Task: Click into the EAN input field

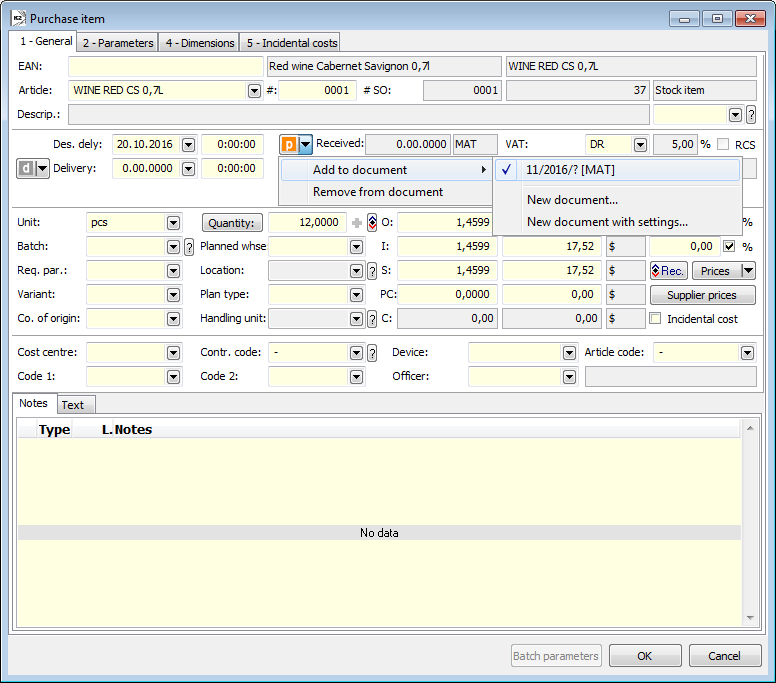Action: click(165, 67)
